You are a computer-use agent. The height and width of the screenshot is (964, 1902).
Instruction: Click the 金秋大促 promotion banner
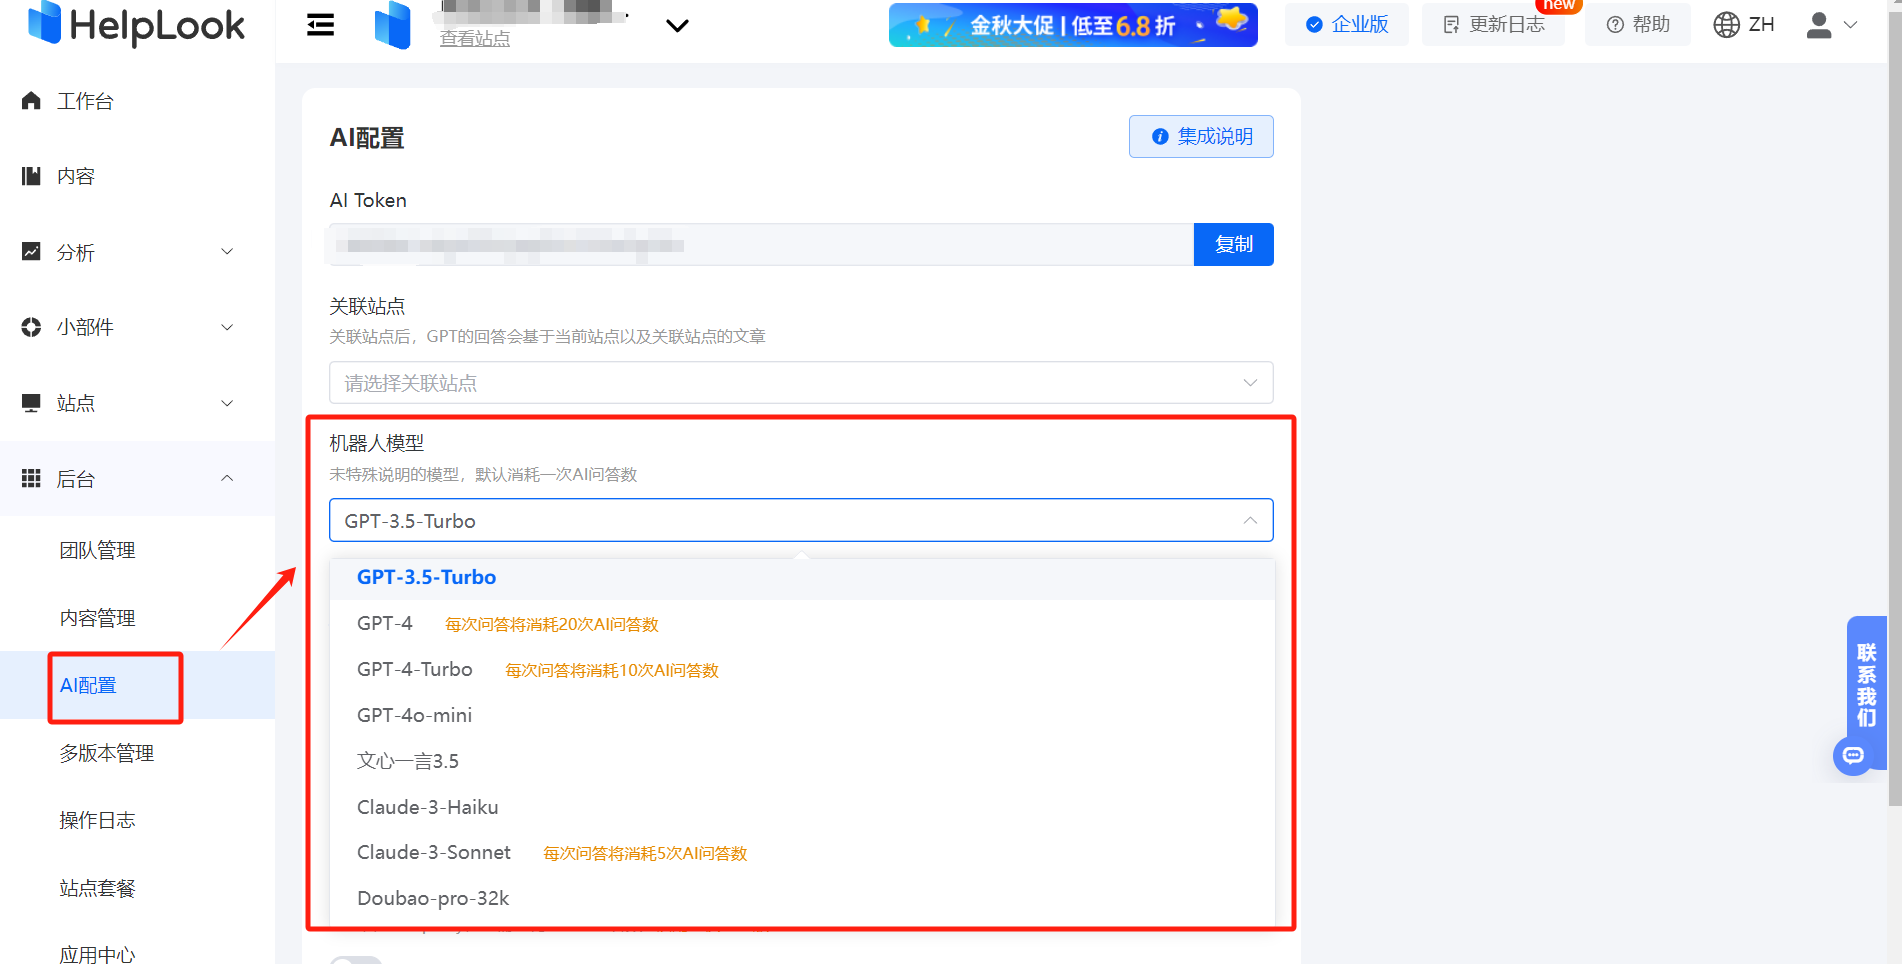pos(1073,25)
